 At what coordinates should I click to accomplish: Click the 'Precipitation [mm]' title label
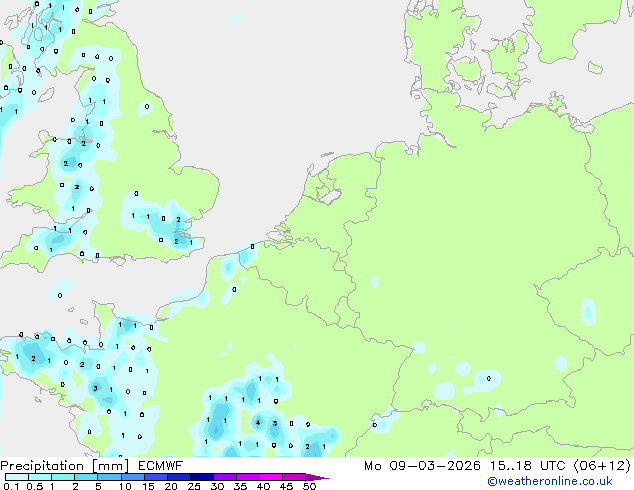pyautogui.click(x=65, y=466)
